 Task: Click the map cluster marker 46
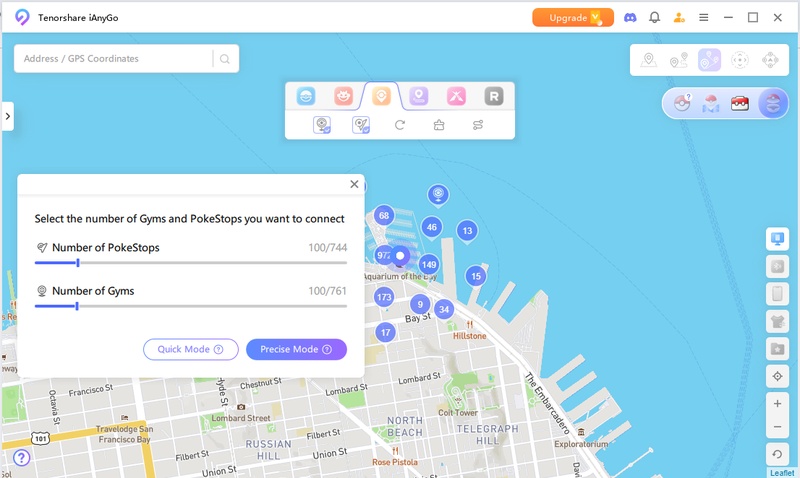(x=432, y=227)
